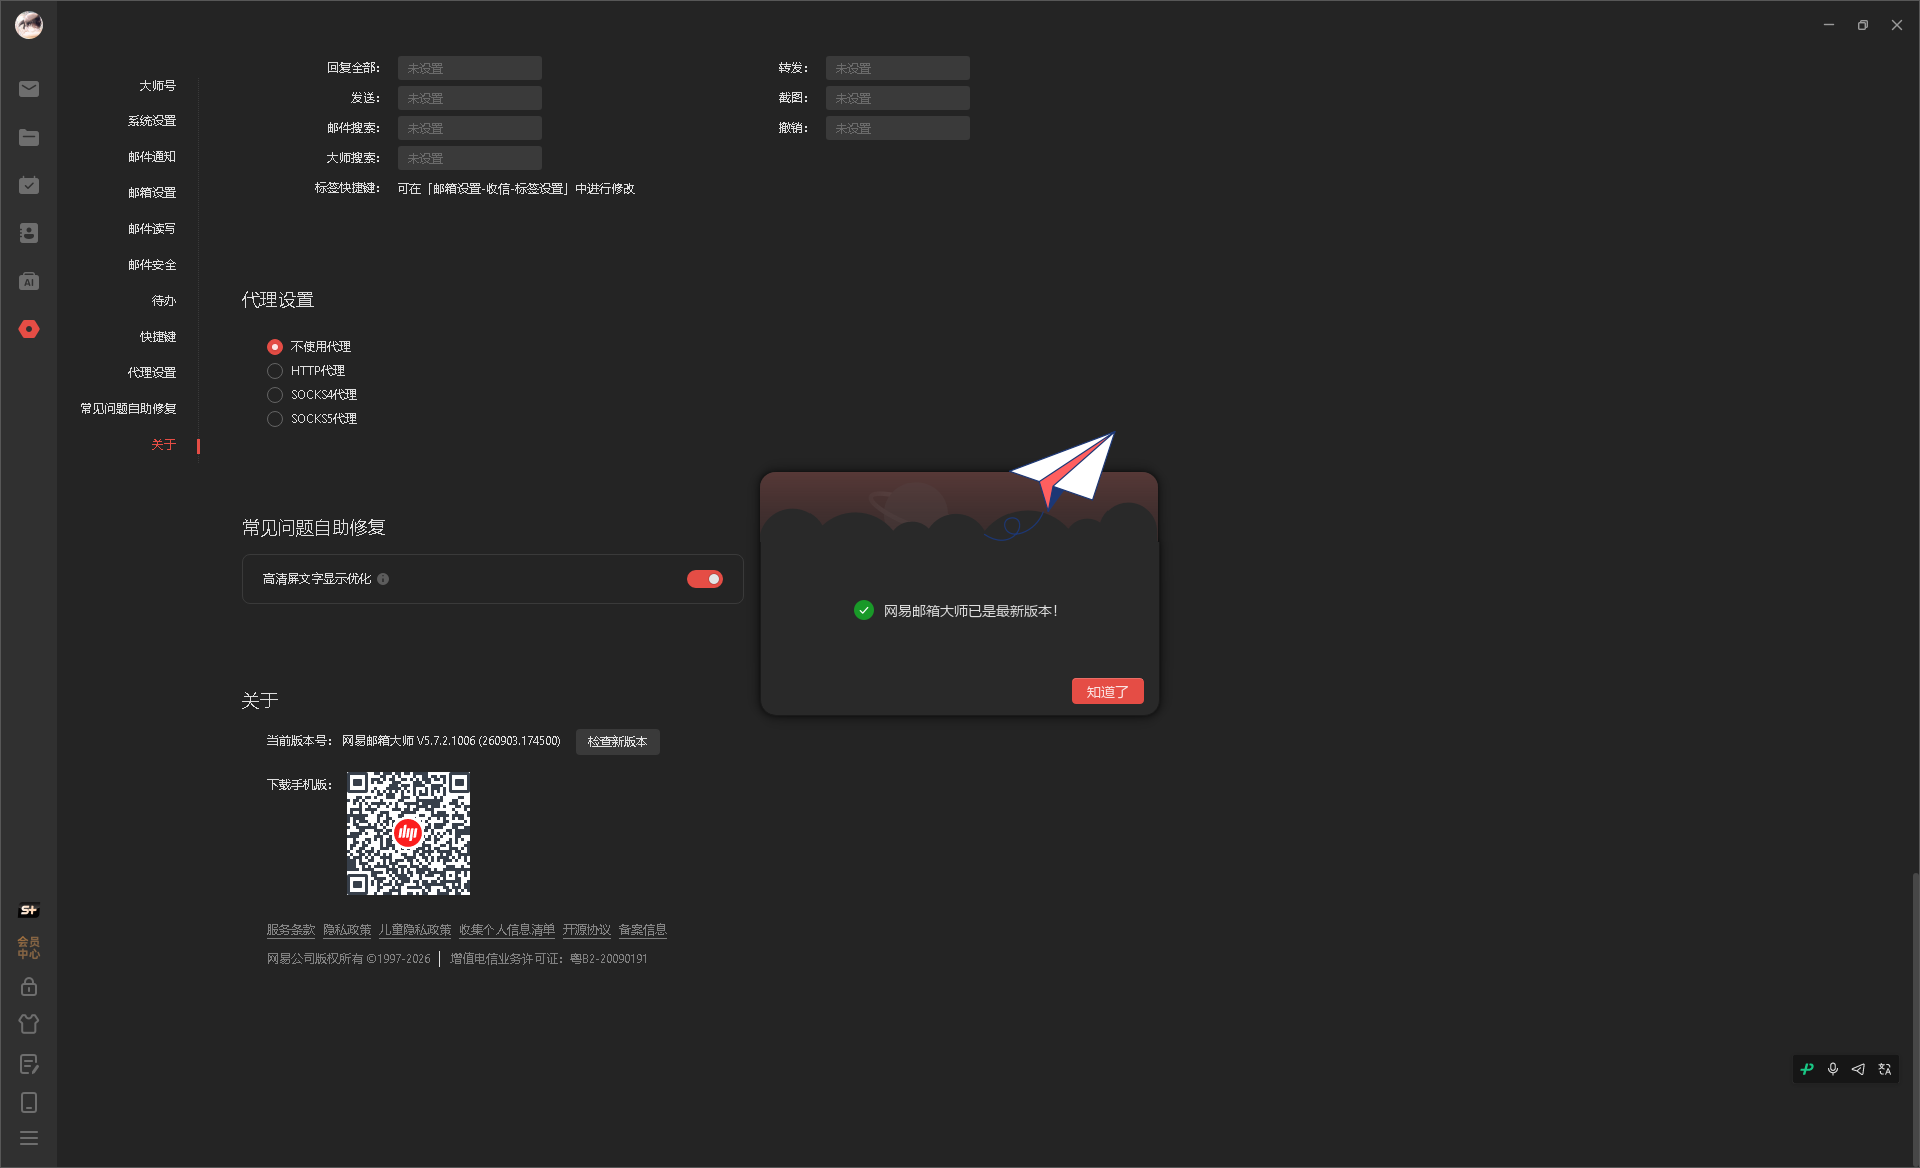The image size is (1920, 1168).
Task: Click the green logo icon in floating toolbar
Action: [x=1807, y=1069]
